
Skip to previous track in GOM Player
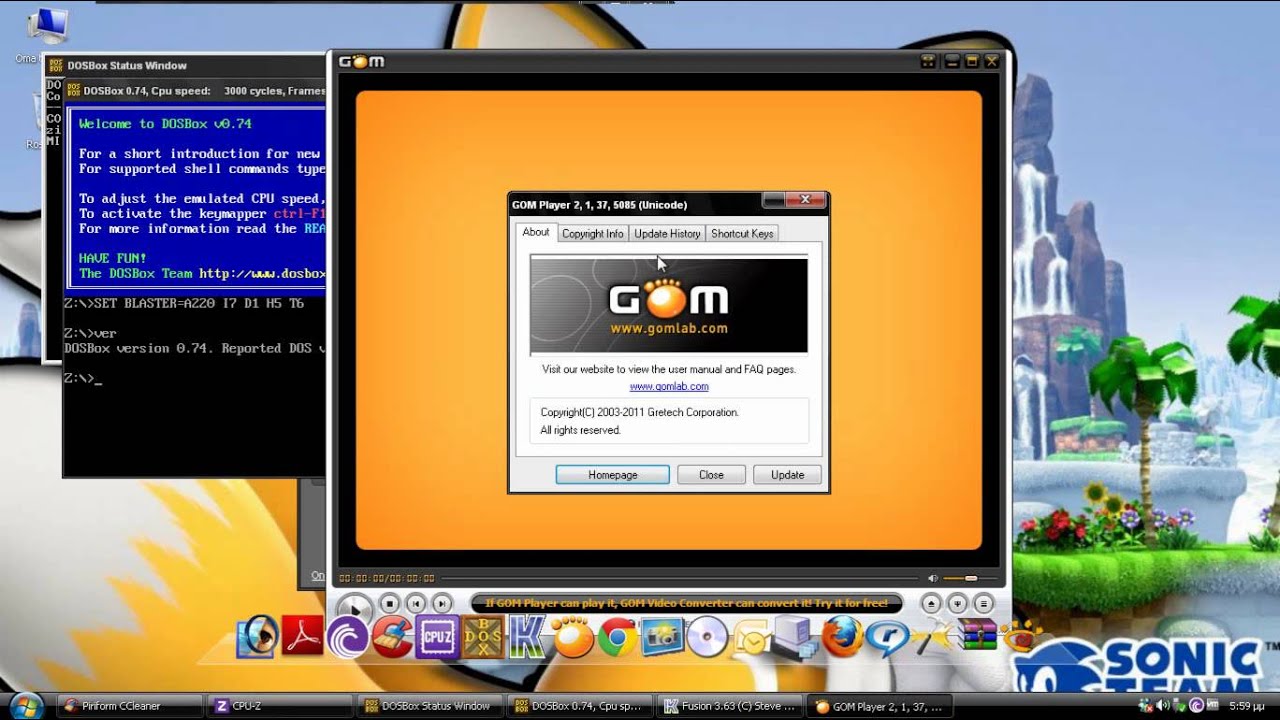(x=415, y=603)
